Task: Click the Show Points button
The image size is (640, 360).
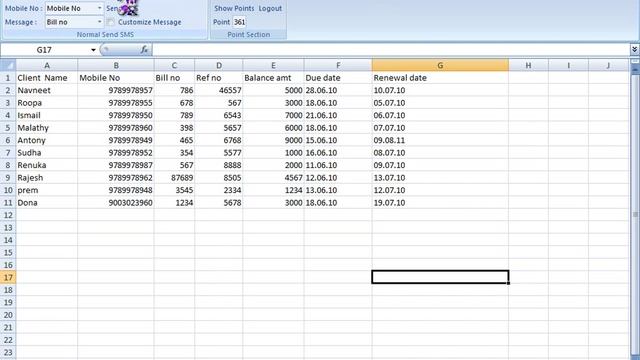Action: (x=234, y=8)
